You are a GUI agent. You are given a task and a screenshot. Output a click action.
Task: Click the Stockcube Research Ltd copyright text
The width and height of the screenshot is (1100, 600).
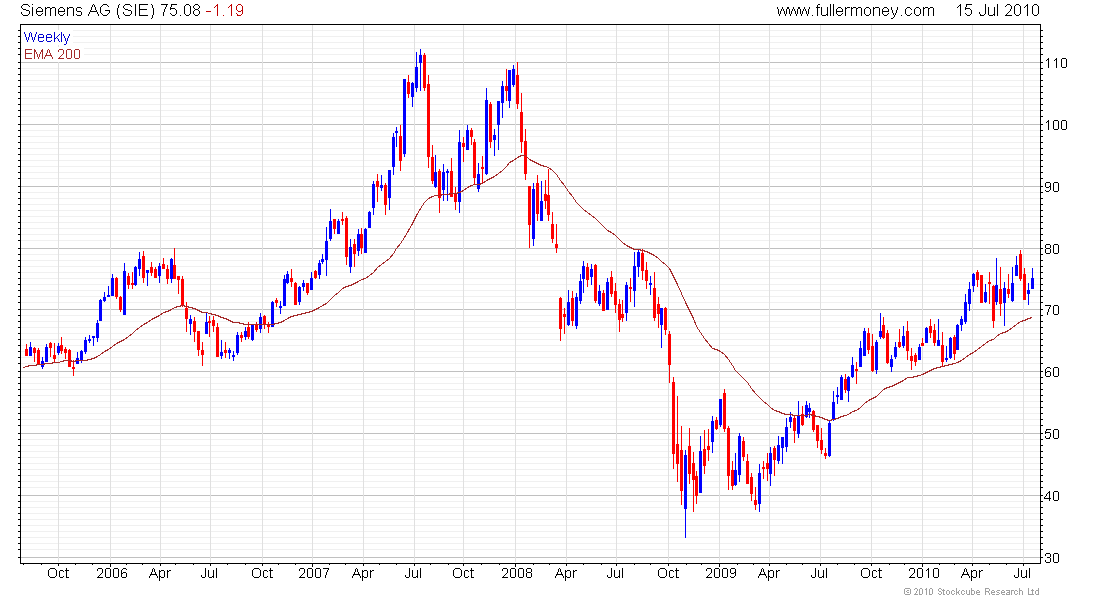[972, 592]
